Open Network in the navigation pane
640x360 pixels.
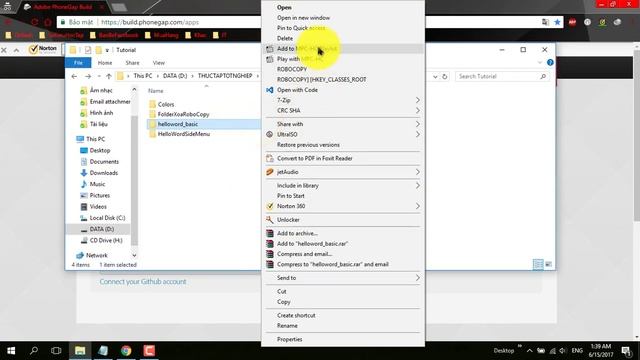click(97, 256)
